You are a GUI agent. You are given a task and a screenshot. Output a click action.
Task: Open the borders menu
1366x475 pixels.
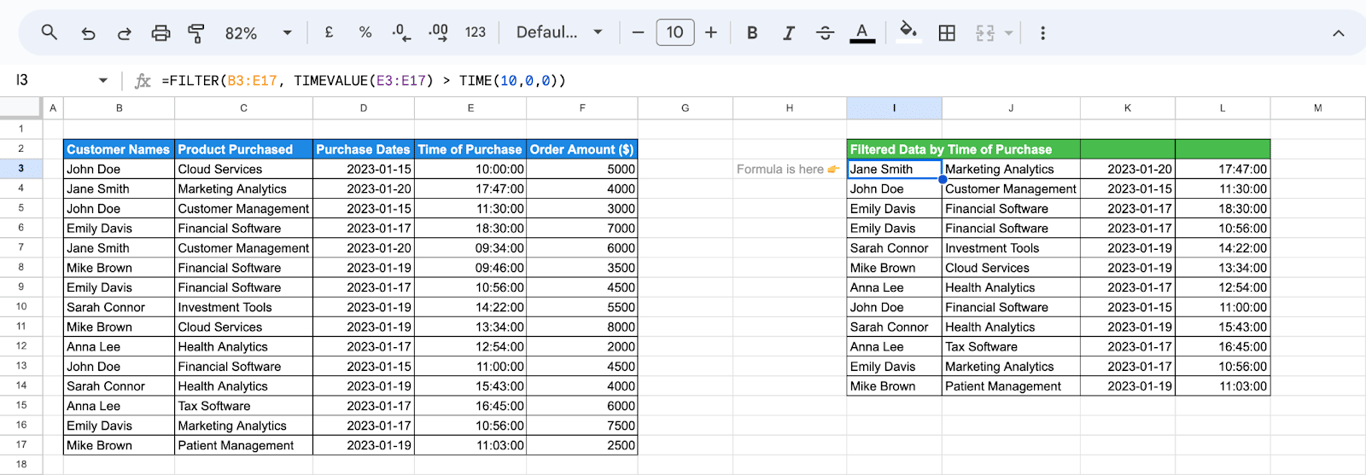[947, 33]
